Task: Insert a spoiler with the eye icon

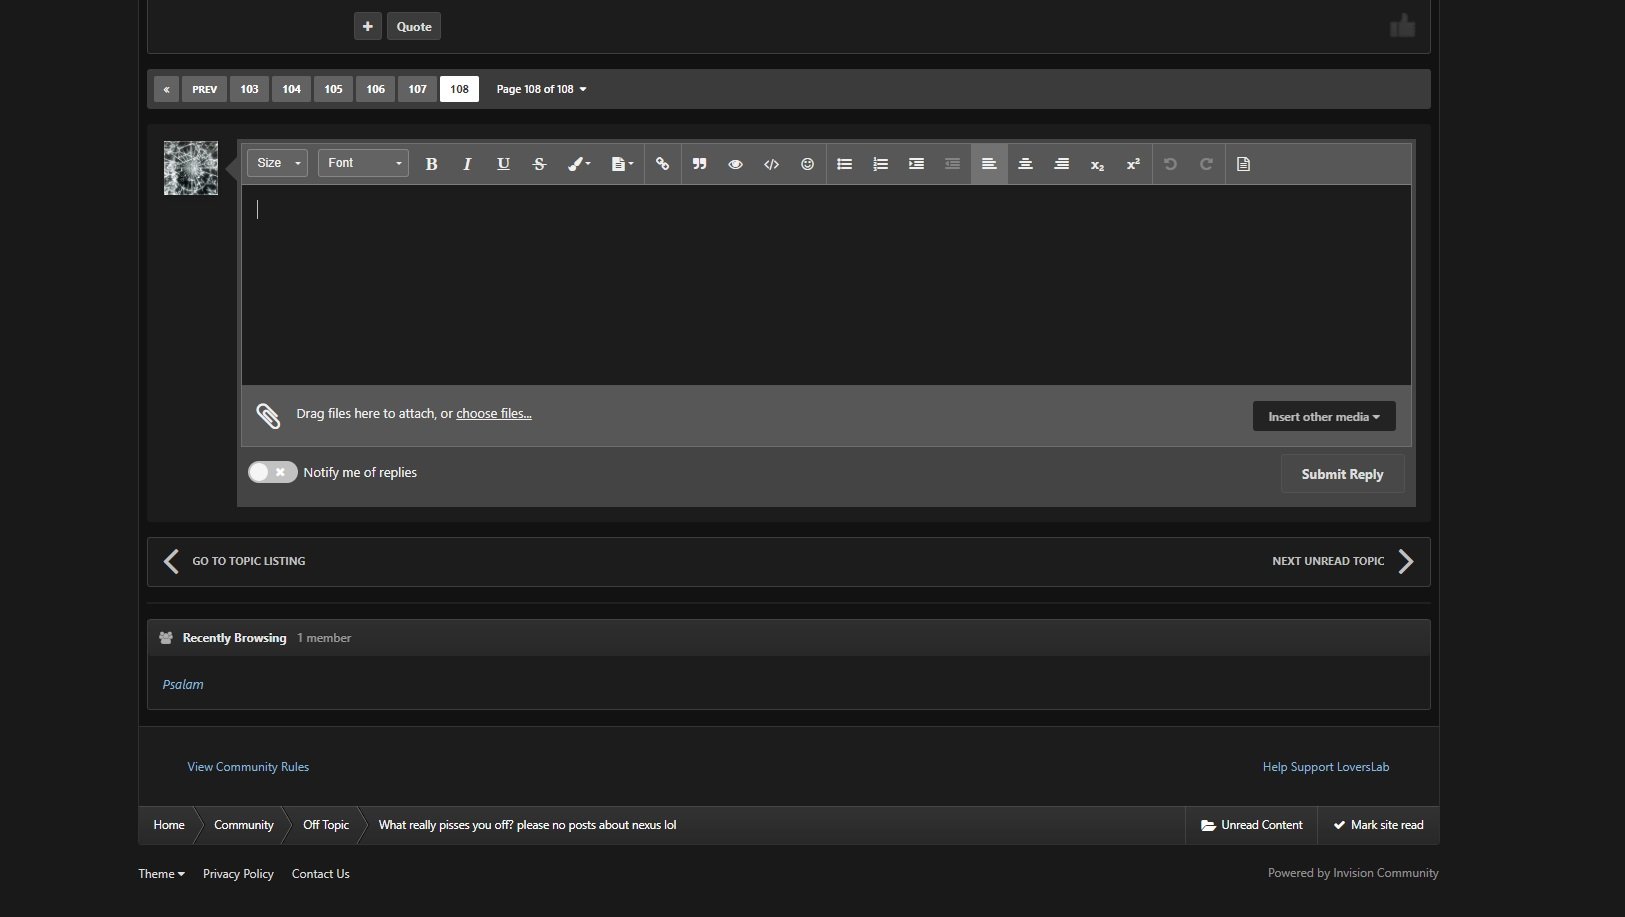Action: click(x=735, y=164)
